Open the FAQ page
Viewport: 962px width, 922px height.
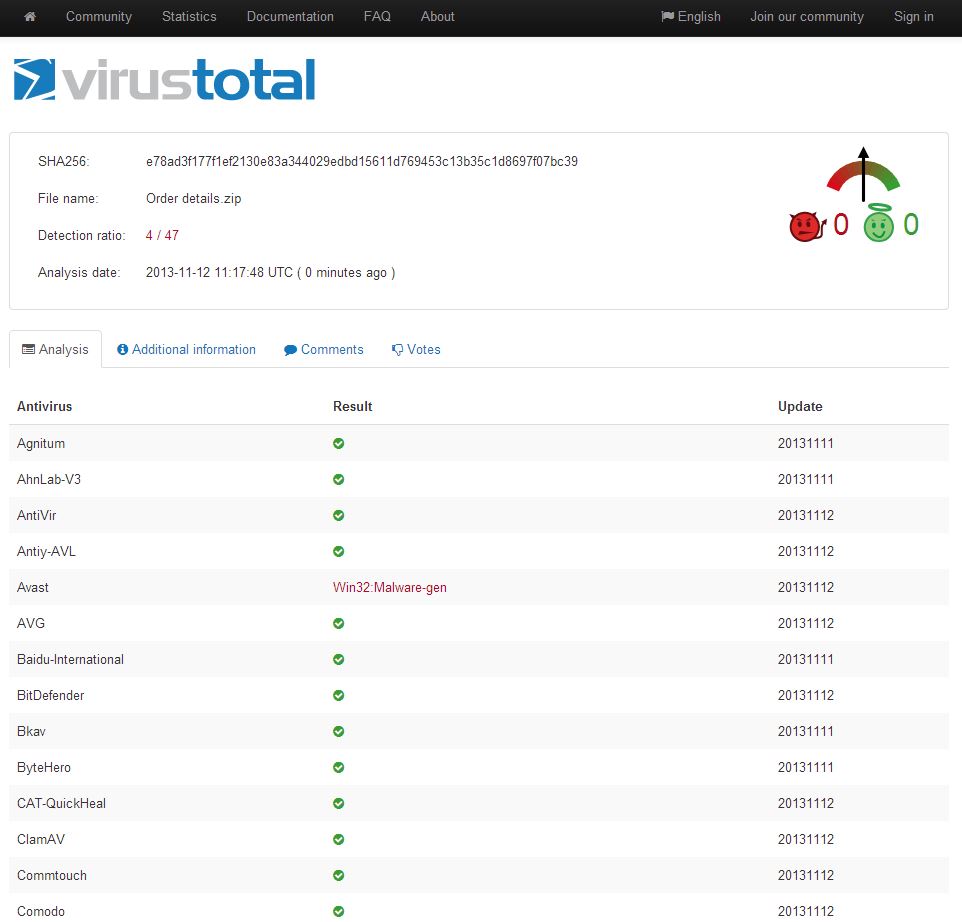coord(377,17)
